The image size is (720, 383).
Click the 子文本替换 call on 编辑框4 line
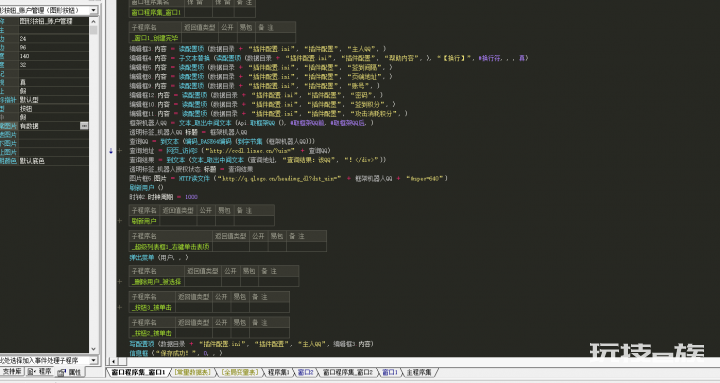(x=194, y=58)
